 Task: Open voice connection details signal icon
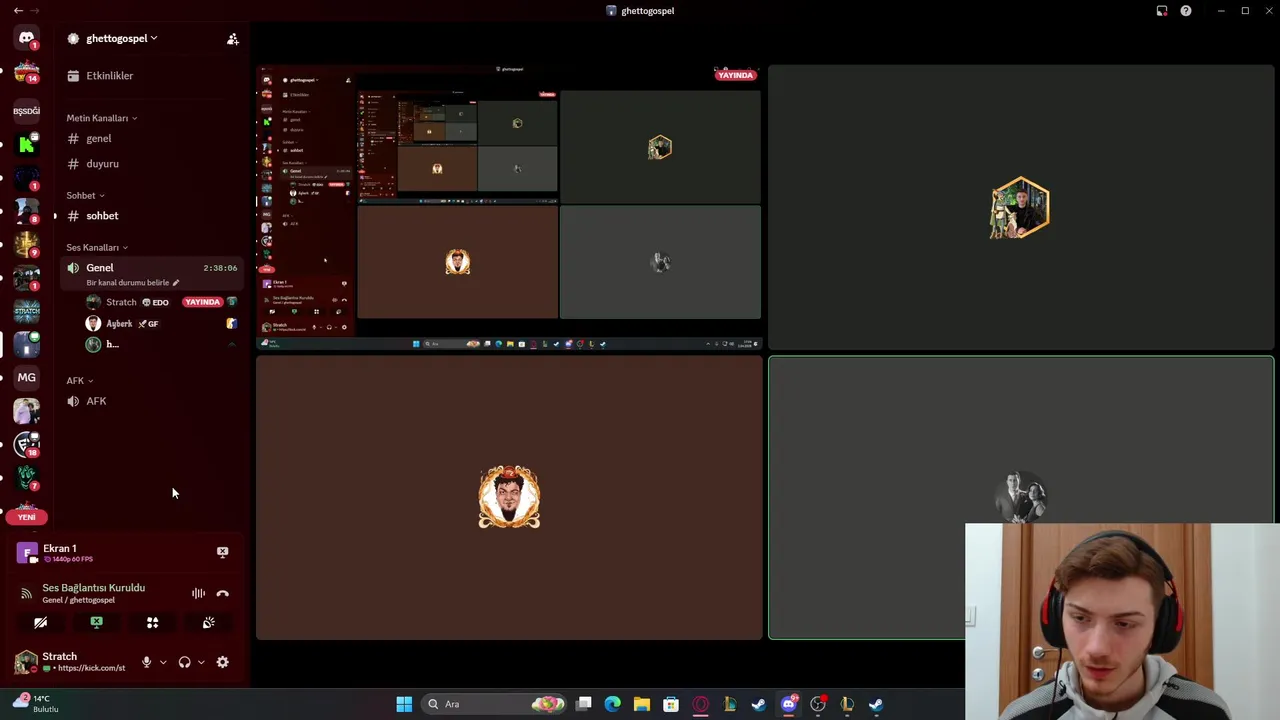(x=26, y=593)
